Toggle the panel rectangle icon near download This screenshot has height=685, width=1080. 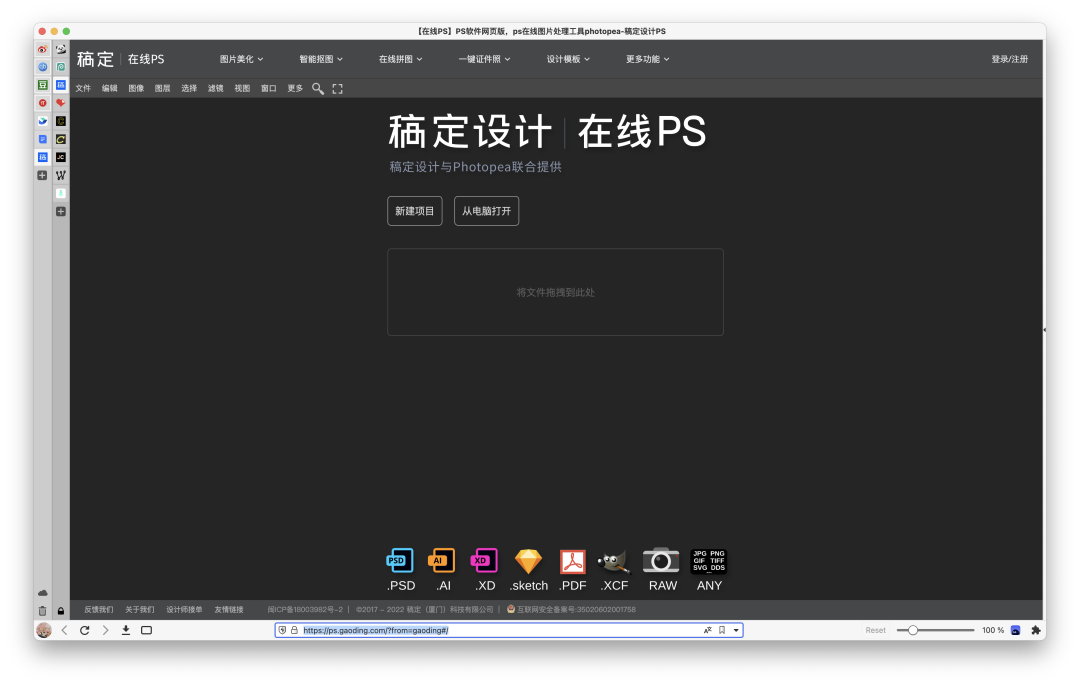coord(147,630)
